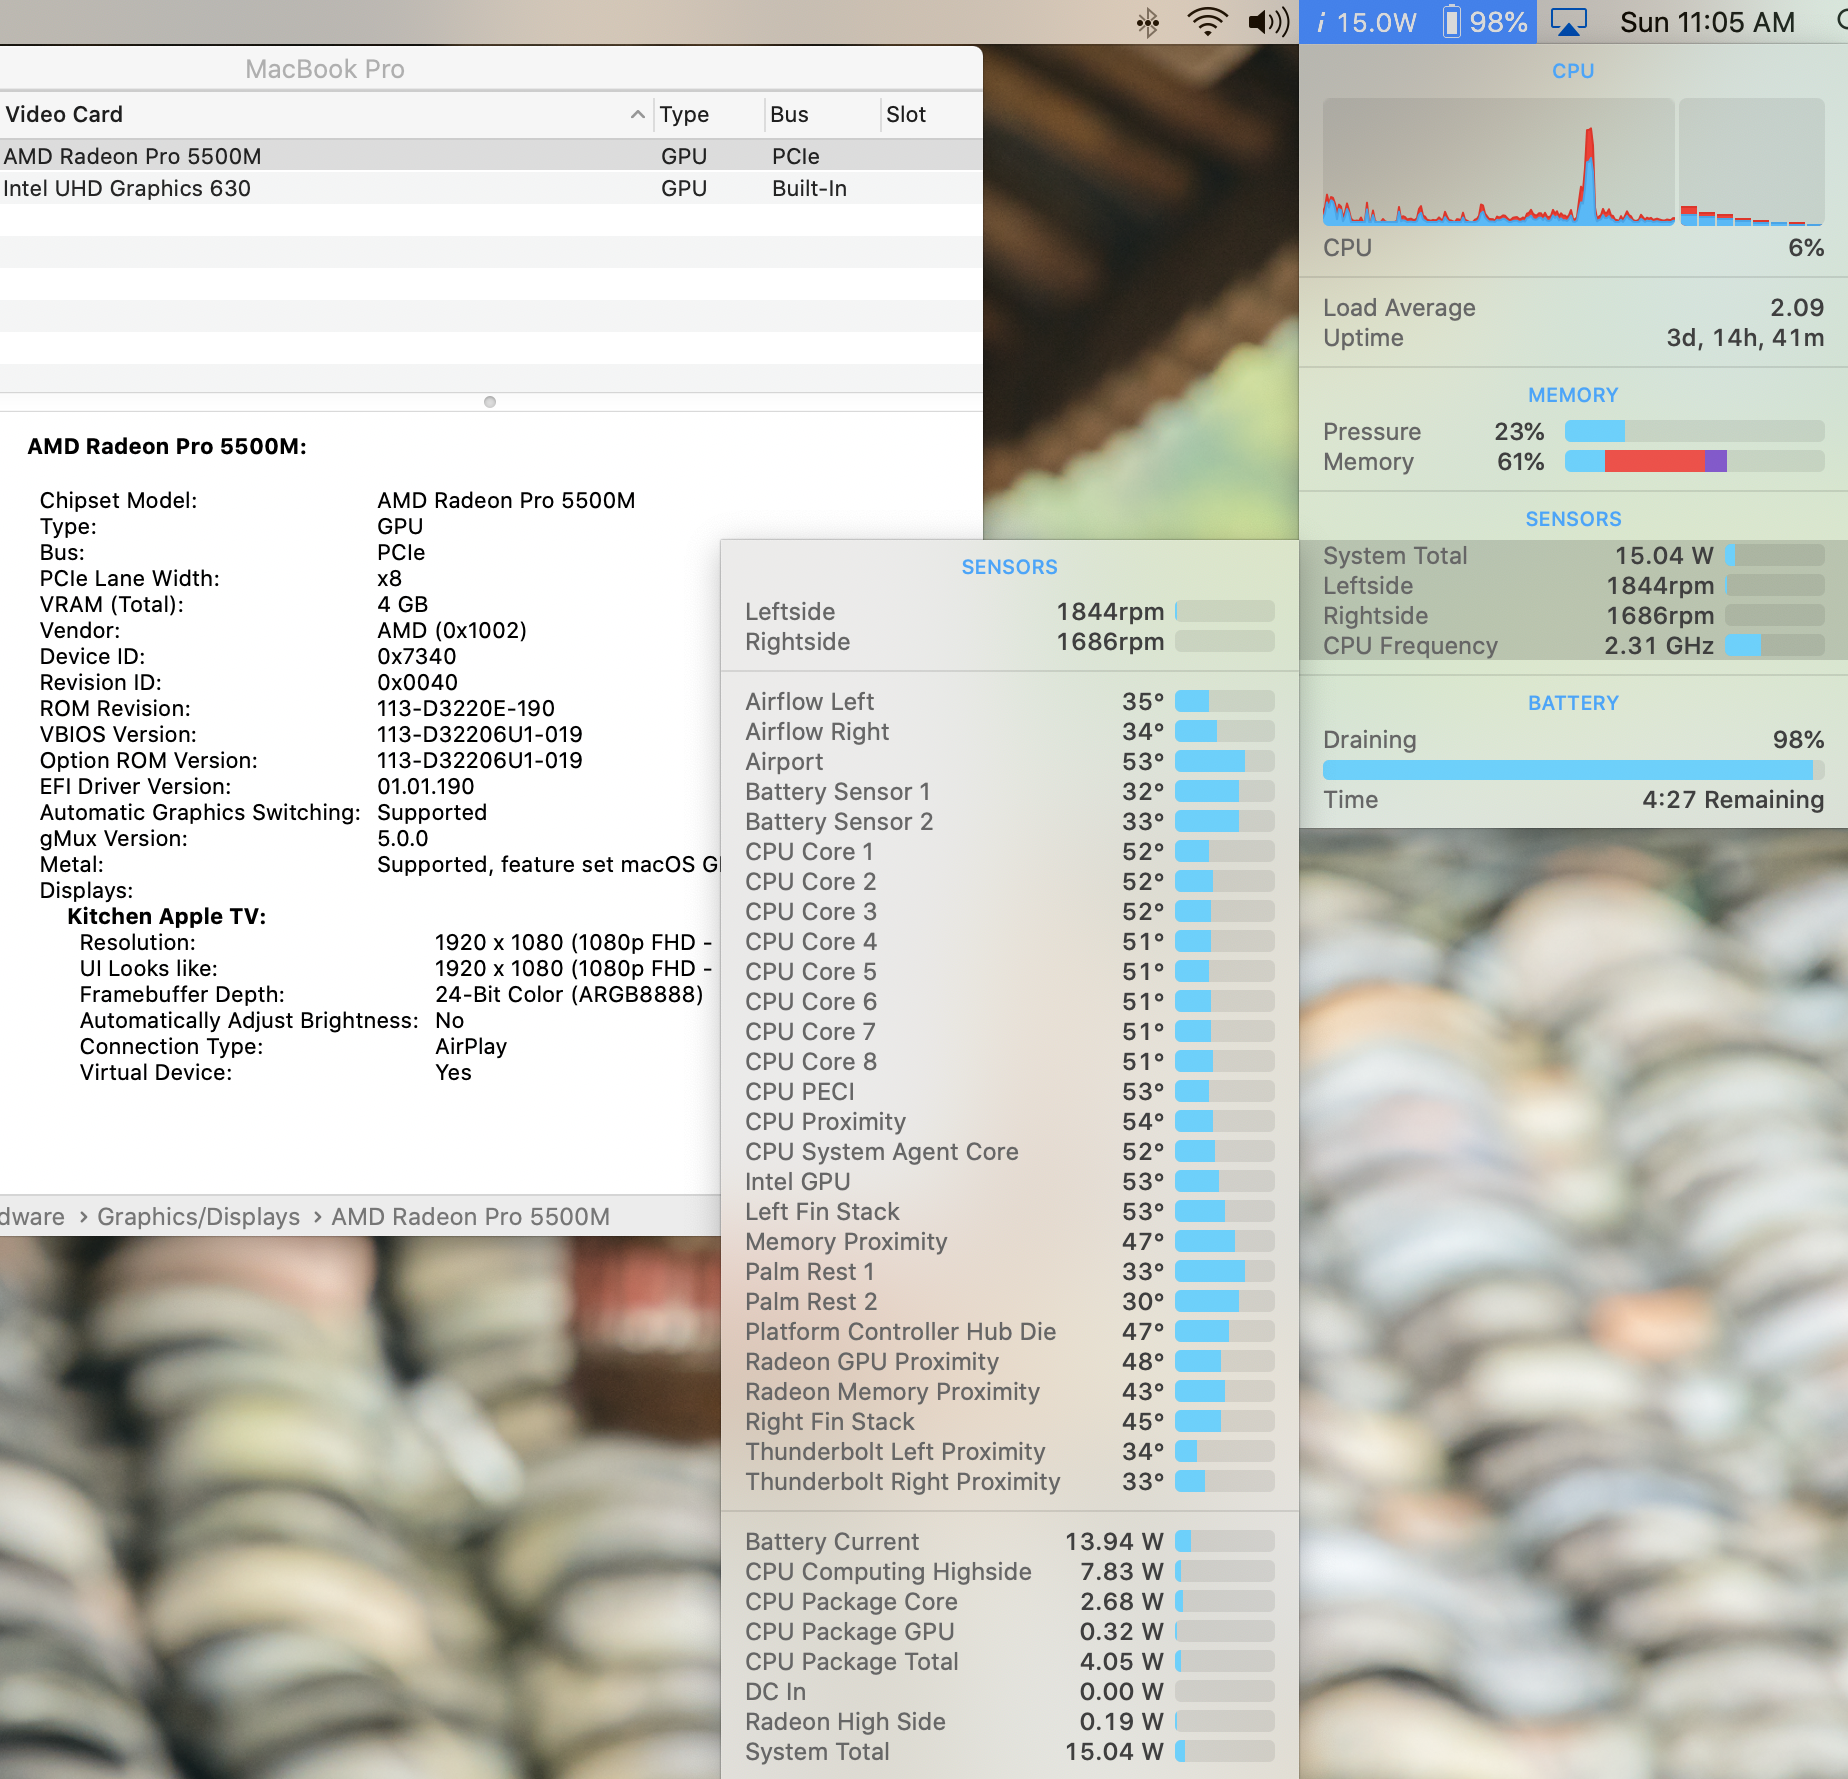The image size is (1848, 1779).
Task: Select the Intel UHD Graphics 630 row
Action: pyautogui.click(x=491, y=188)
